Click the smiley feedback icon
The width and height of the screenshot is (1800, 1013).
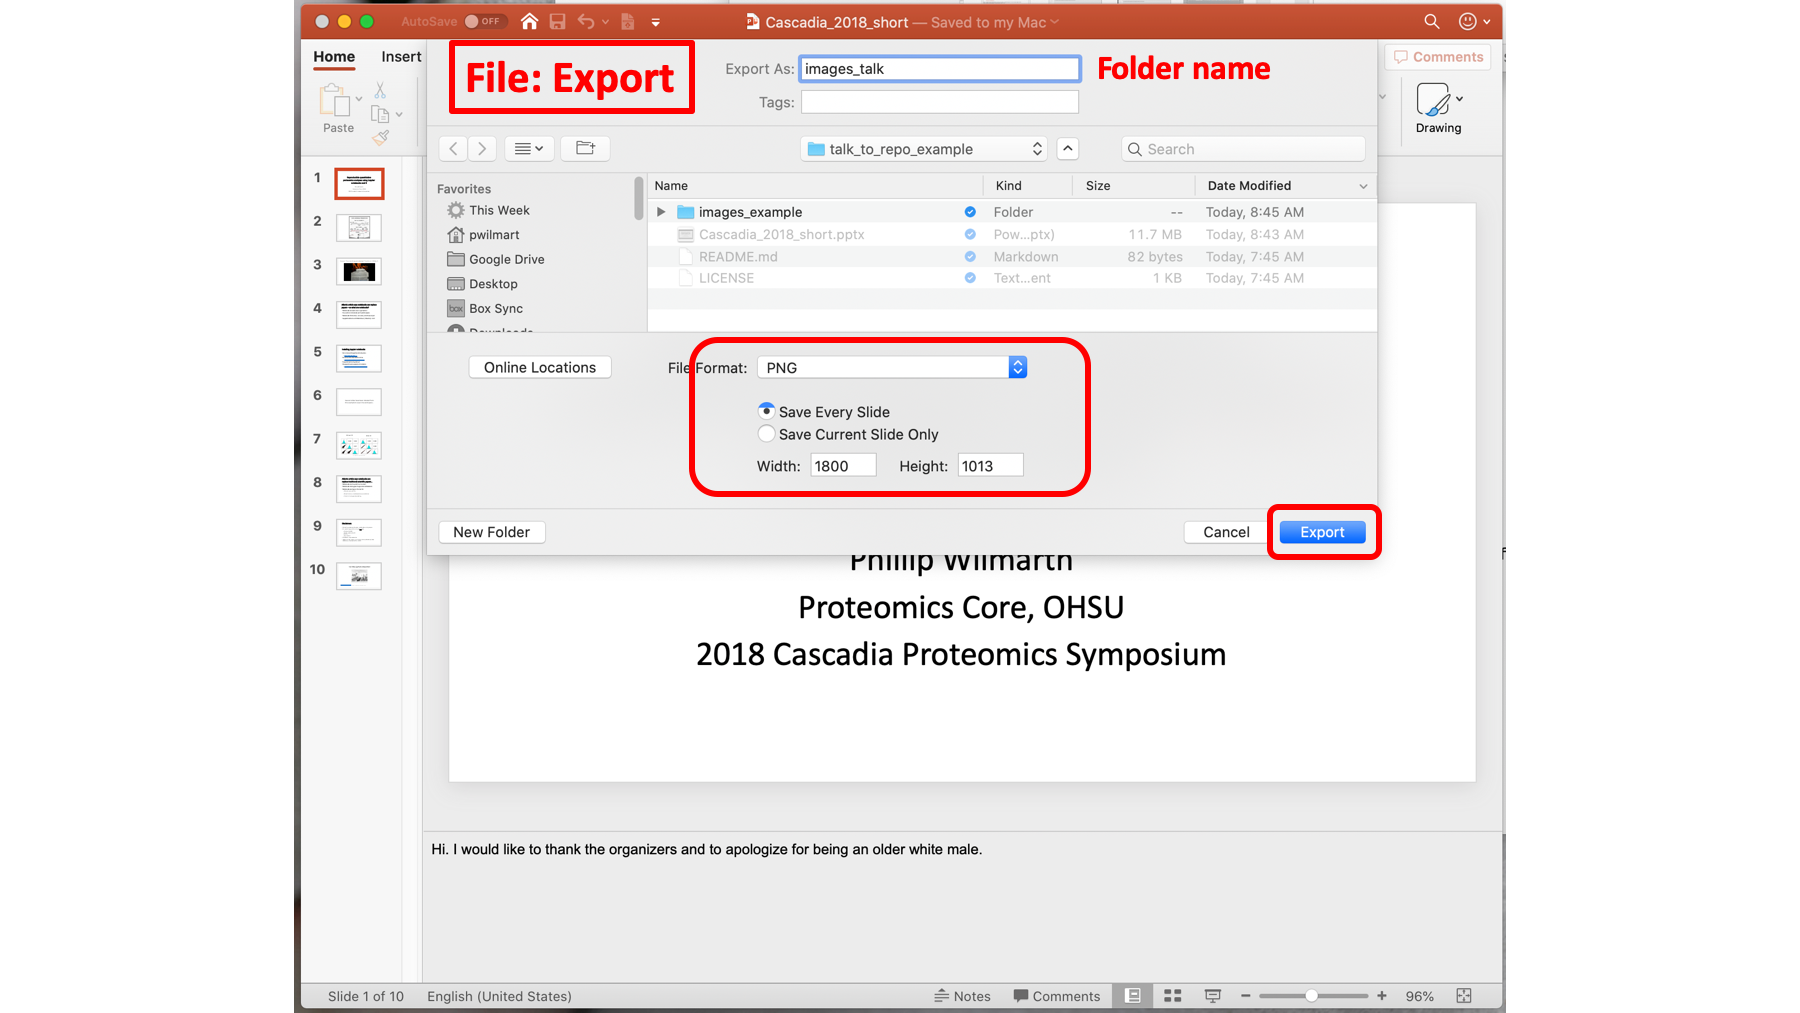pyautogui.click(x=1468, y=21)
